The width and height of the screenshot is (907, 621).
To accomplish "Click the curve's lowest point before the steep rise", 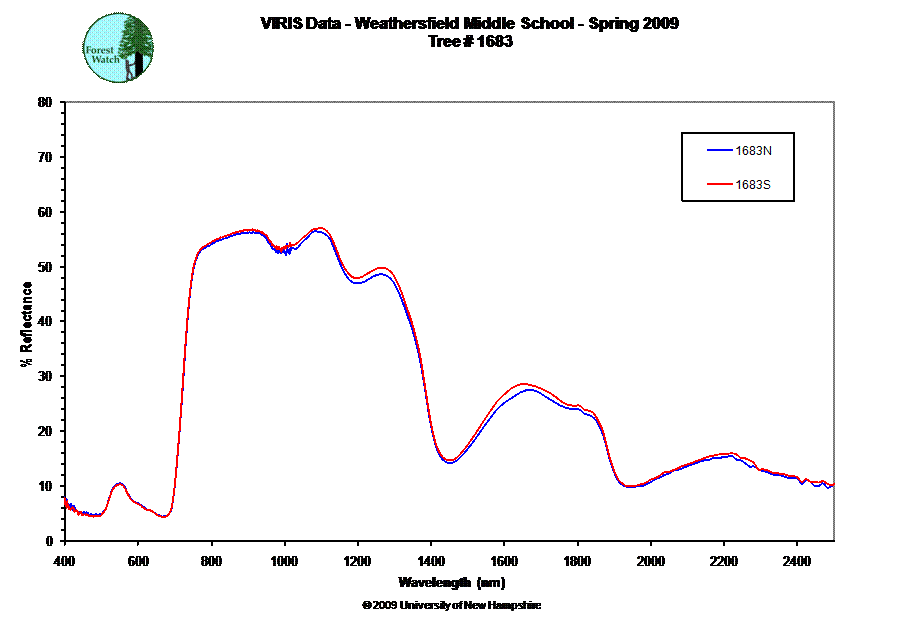I will [x=164, y=516].
